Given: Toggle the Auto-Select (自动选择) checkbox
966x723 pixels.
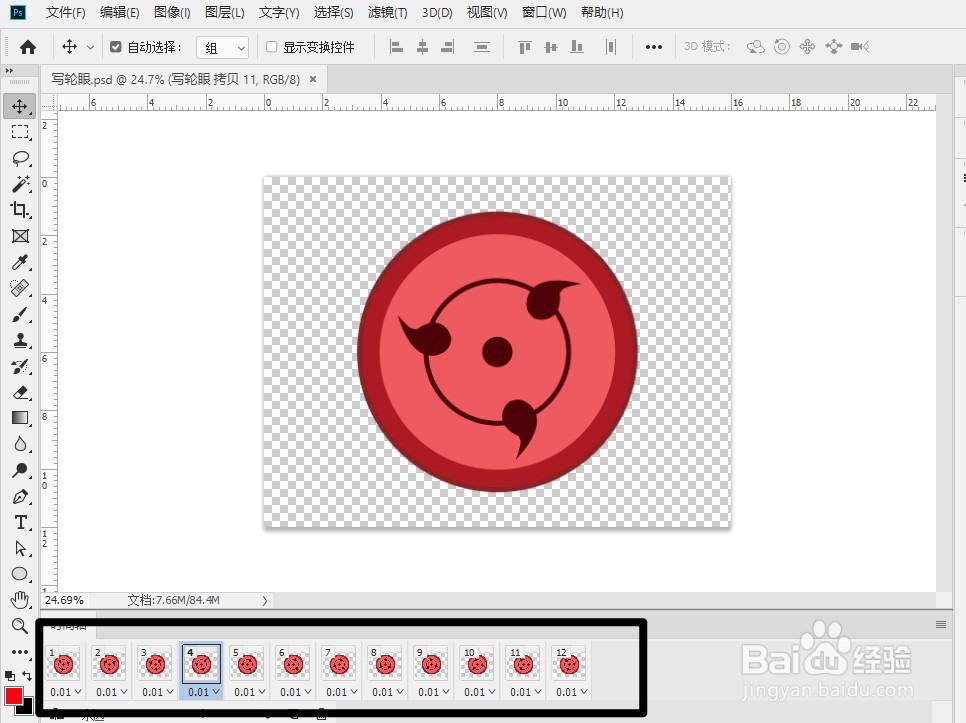Looking at the screenshot, I should point(115,47).
